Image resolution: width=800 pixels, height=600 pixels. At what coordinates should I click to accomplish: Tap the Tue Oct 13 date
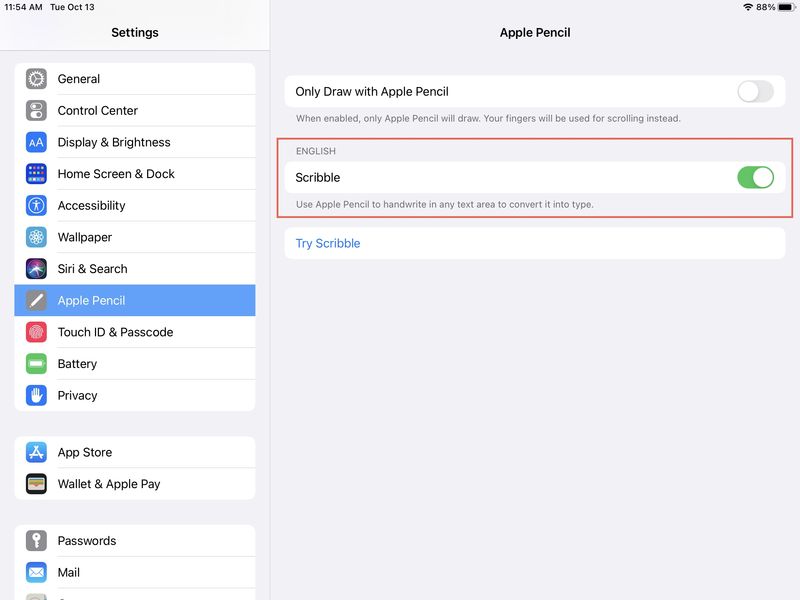[x=72, y=7]
